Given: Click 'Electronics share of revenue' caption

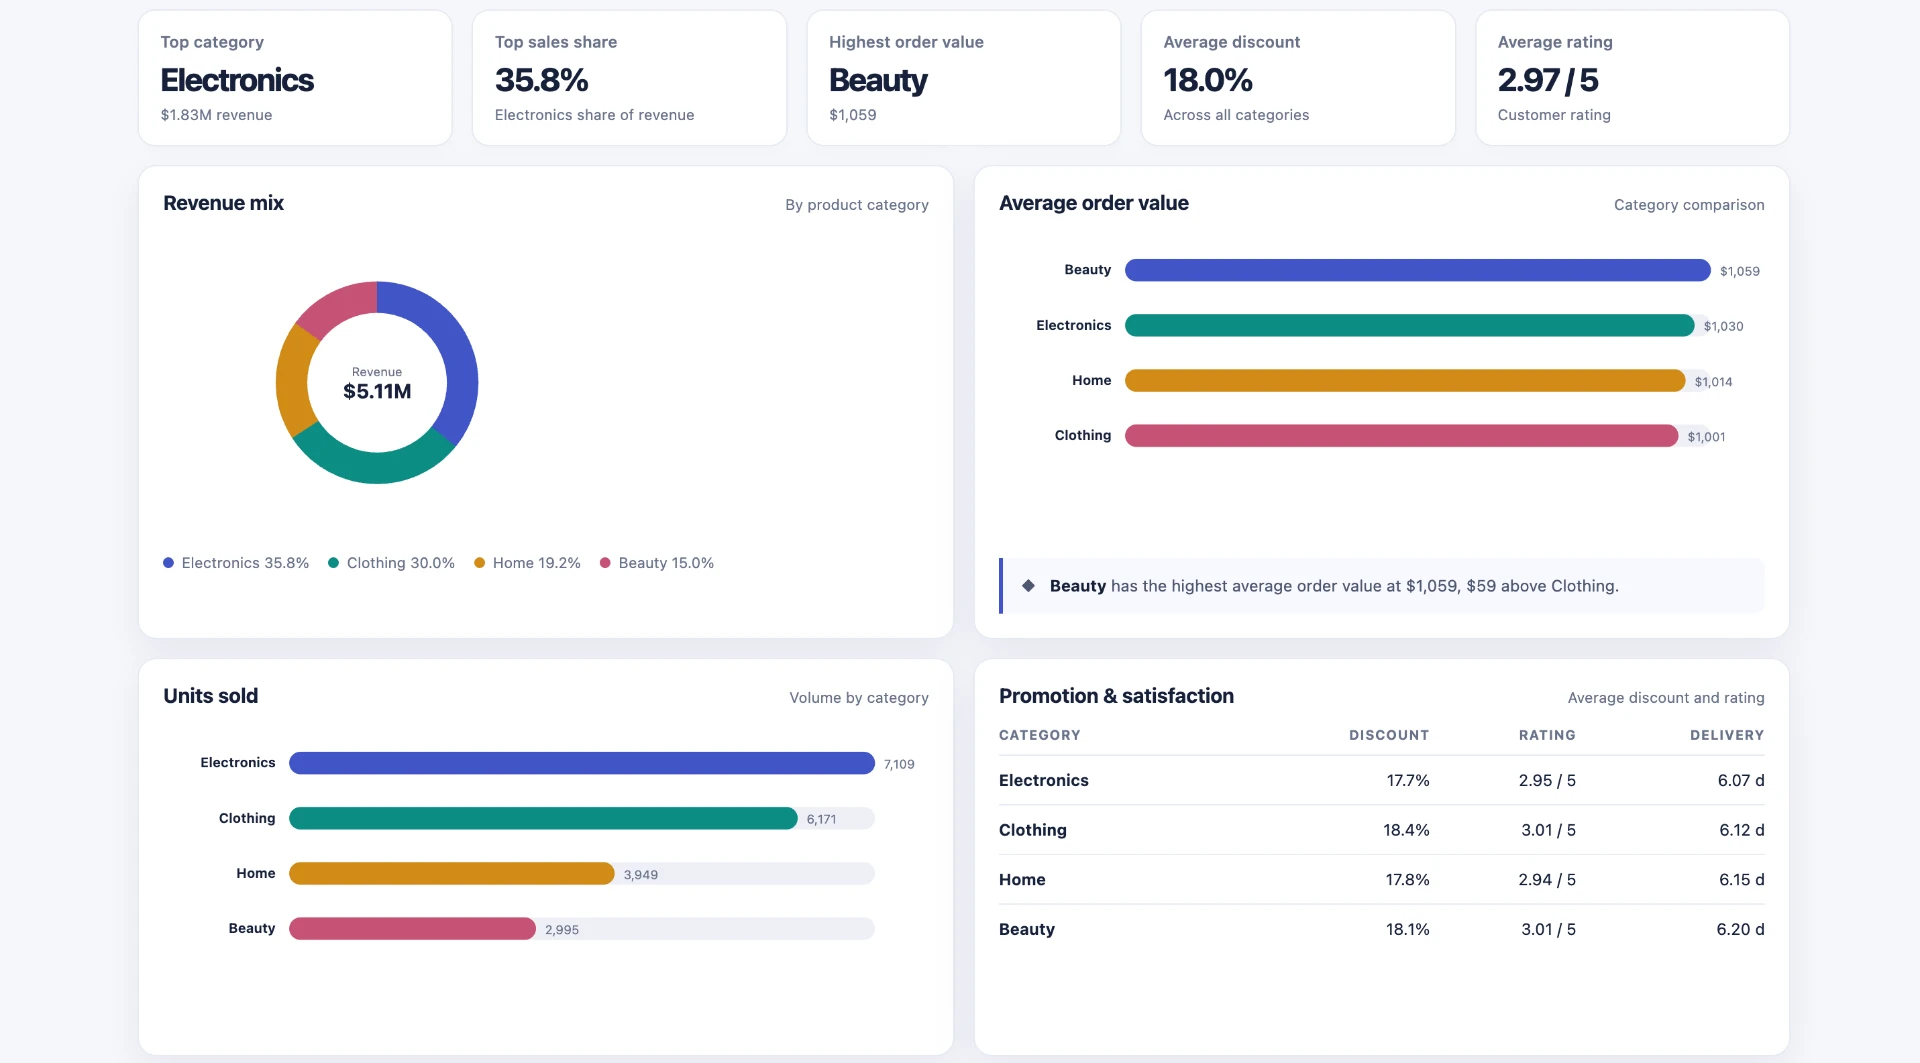Looking at the screenshot, I should tap(594, 115).
